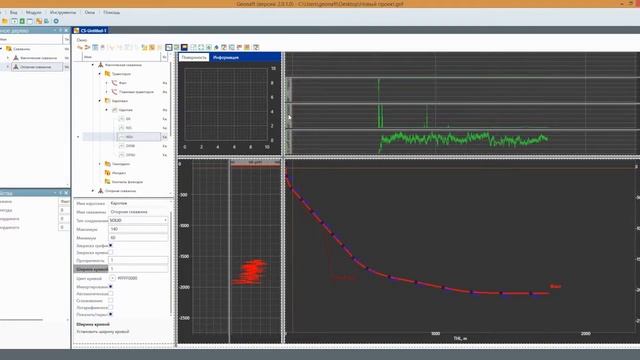Select the Контакты флюидов tree row
640x360 pixels.
127,182
